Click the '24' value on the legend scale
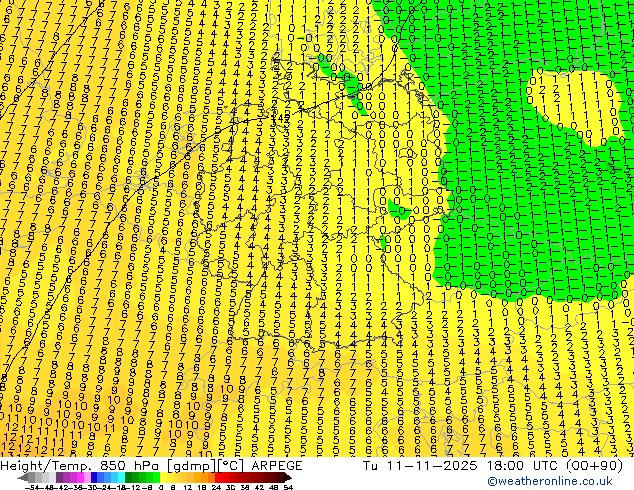 point(216,487)
